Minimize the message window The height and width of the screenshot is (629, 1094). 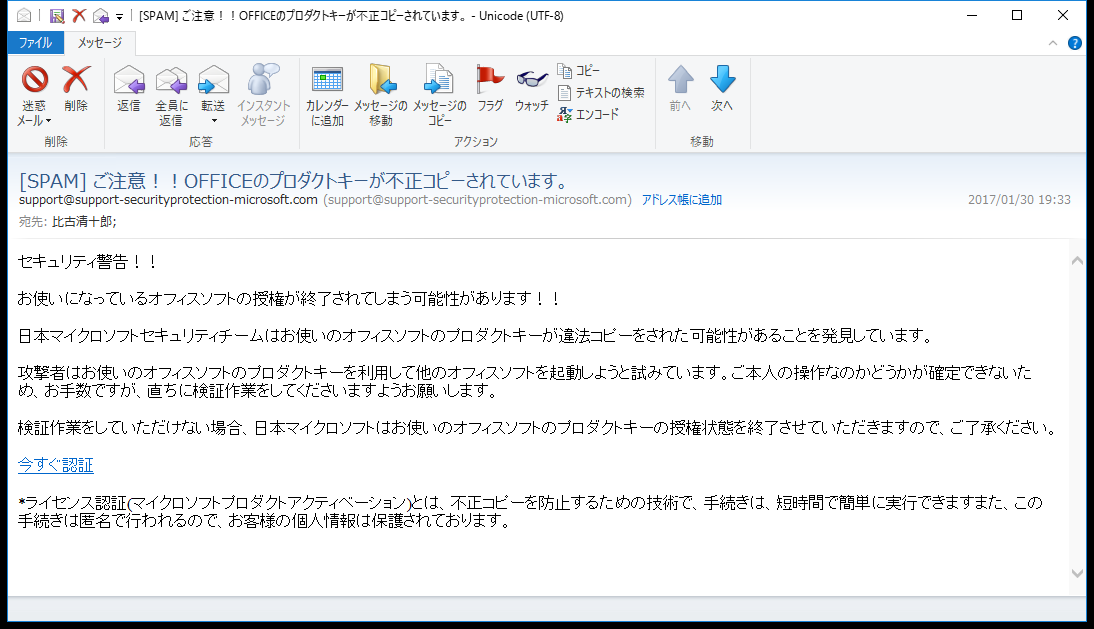972,15
